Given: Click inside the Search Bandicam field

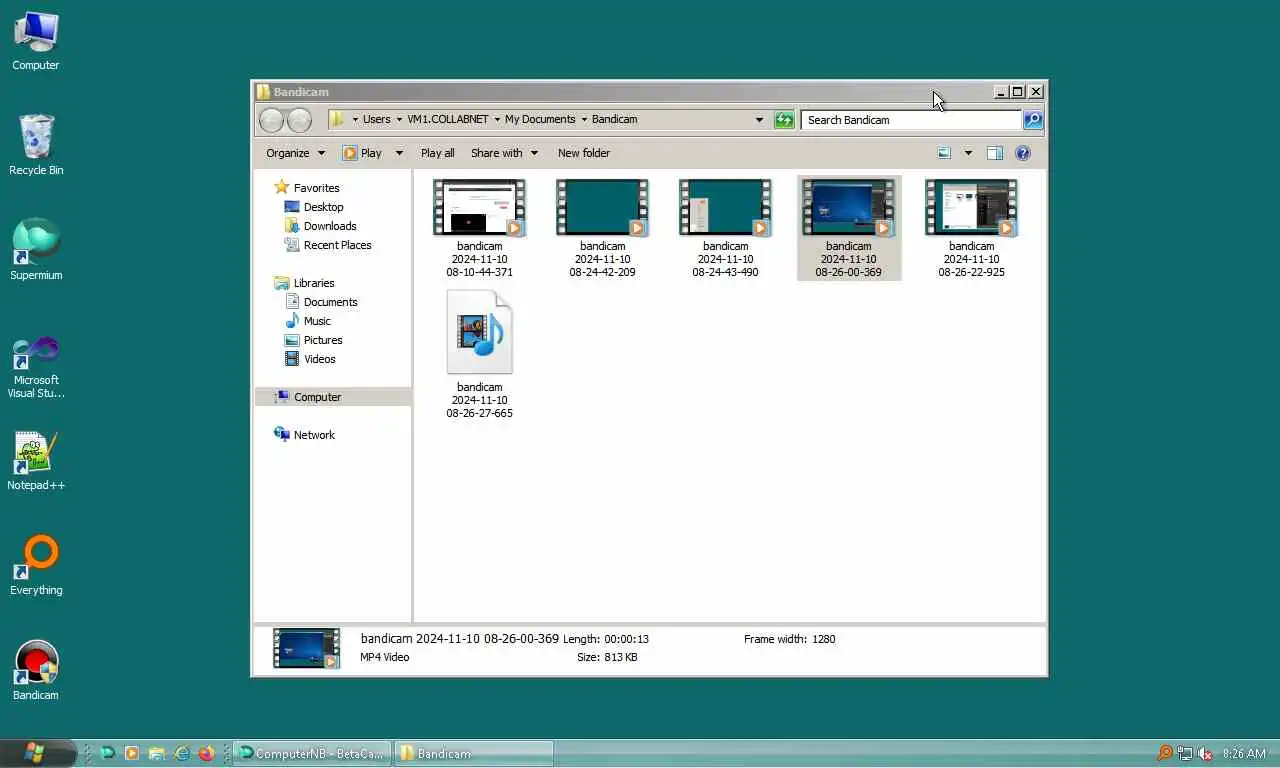Looking at the screenshot, I should point(911,120).
